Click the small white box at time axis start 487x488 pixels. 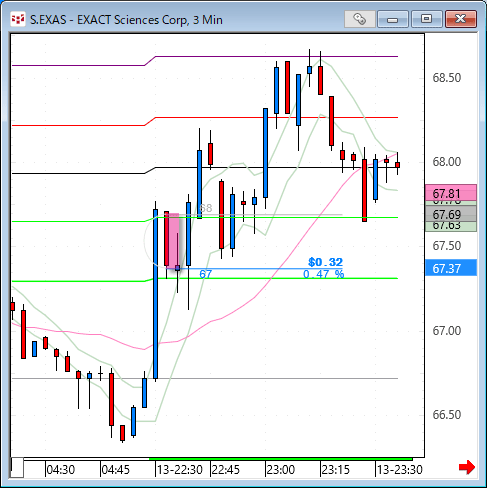click(17, 468)
